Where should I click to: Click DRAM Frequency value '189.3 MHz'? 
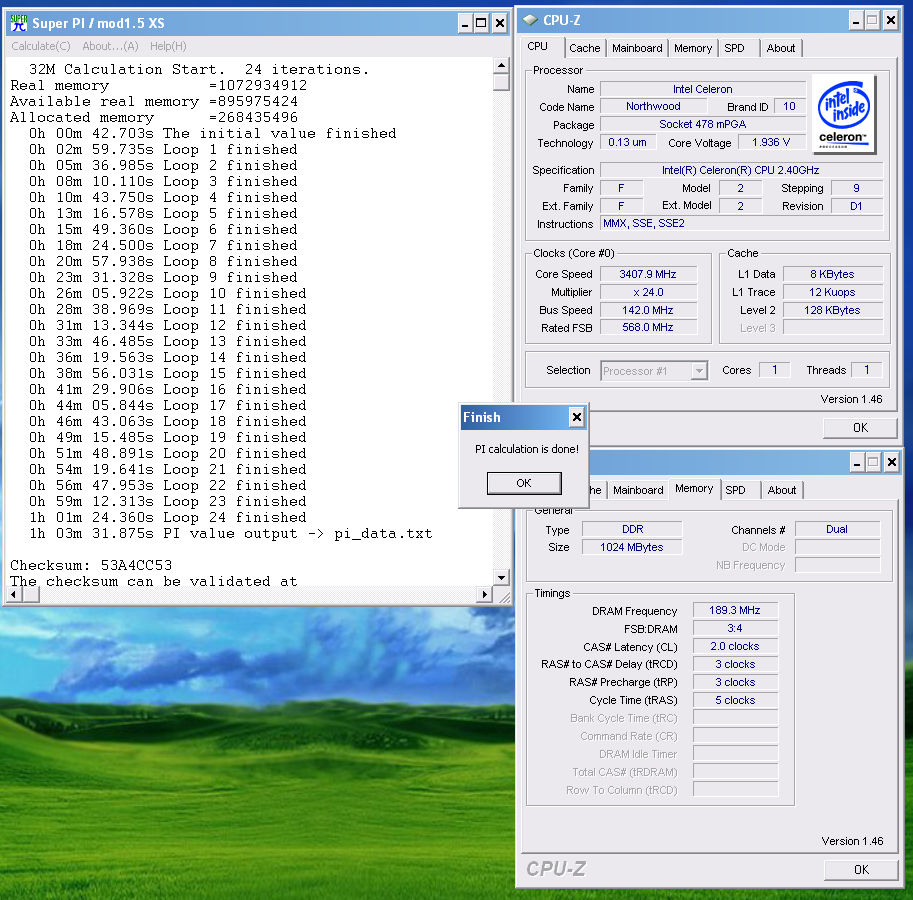pos(735,611)
